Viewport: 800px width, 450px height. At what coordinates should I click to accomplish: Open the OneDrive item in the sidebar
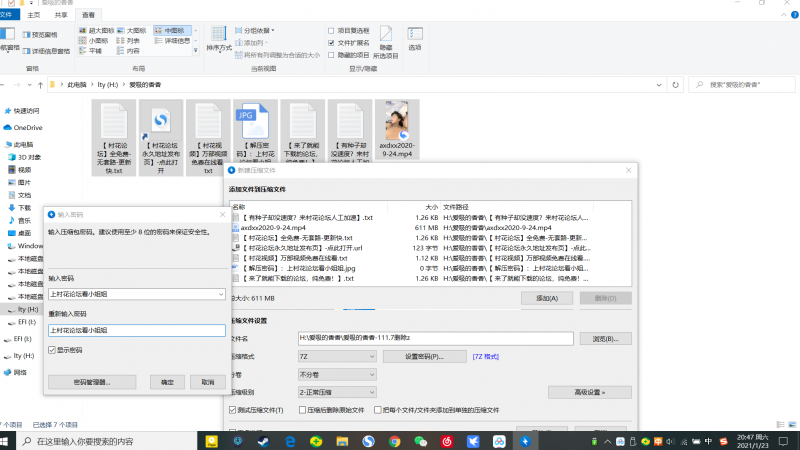tap(27, 127)
